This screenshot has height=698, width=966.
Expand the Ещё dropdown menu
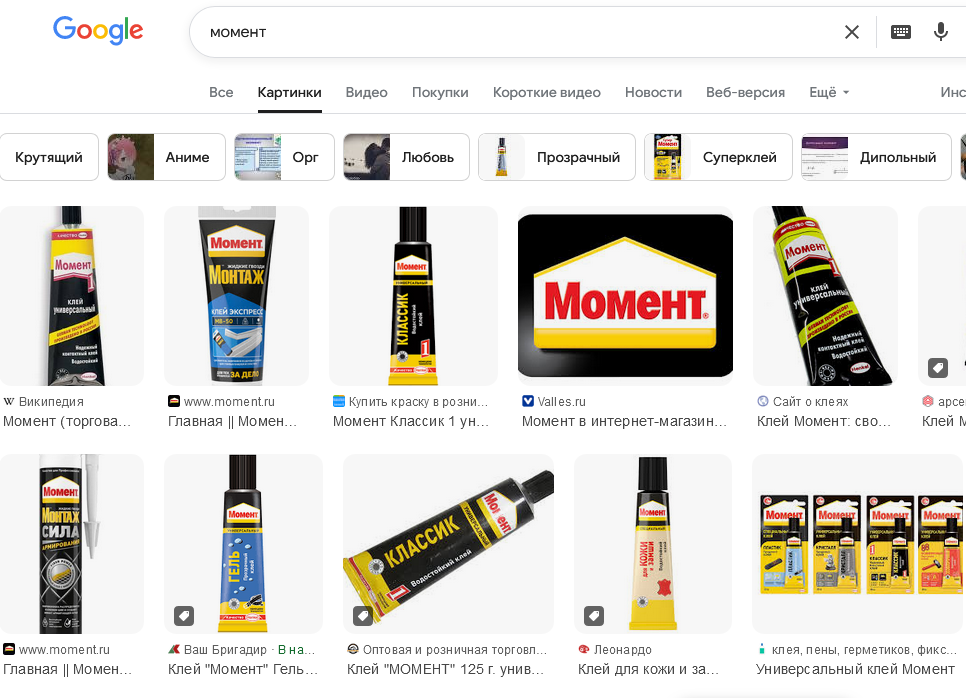tap(829, 92)
